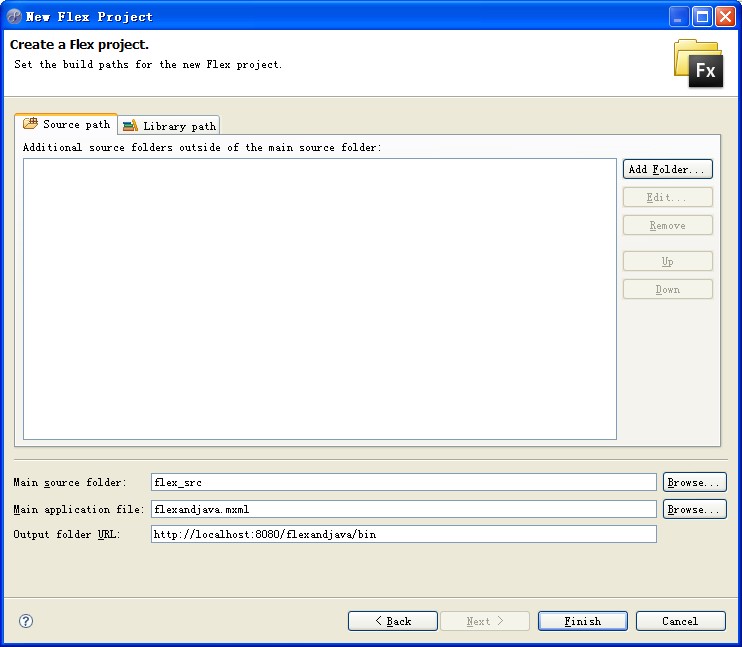Go Back to the previous wizard page
This screenshot has height=647, width=742.
pos(393,621)
